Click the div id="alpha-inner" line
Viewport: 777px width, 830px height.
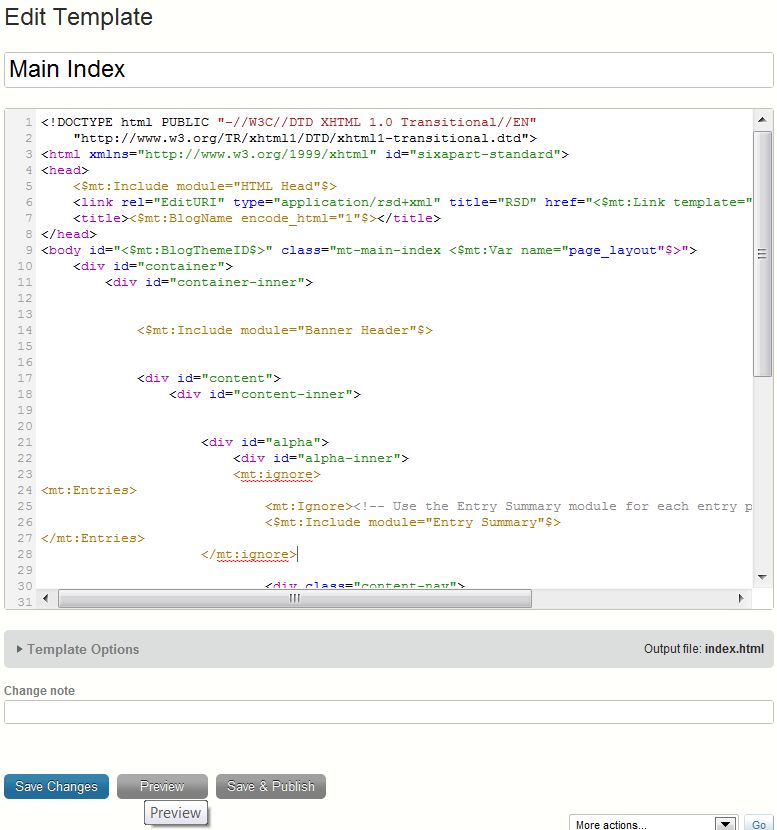321,458
